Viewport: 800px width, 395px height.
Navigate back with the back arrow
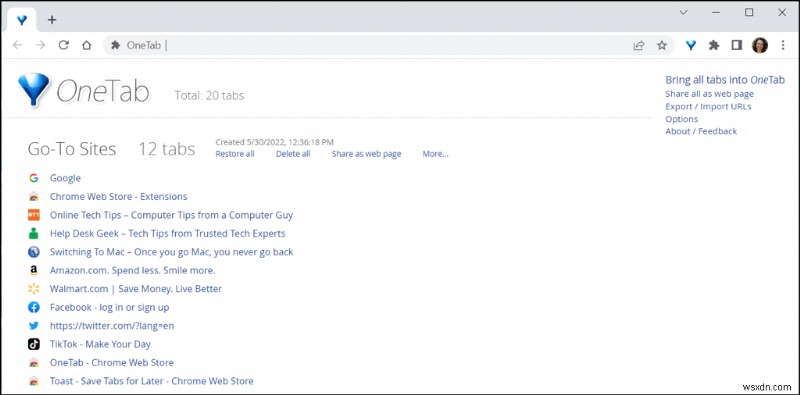17,45
